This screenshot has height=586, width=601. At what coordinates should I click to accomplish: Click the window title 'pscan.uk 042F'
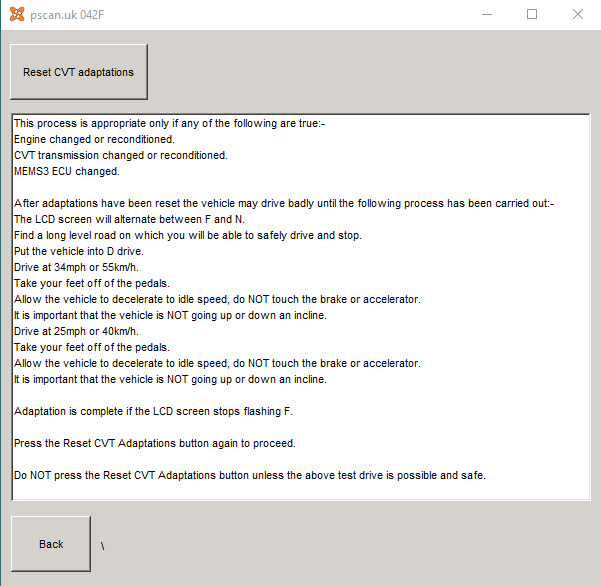click(x=67, y=15)
